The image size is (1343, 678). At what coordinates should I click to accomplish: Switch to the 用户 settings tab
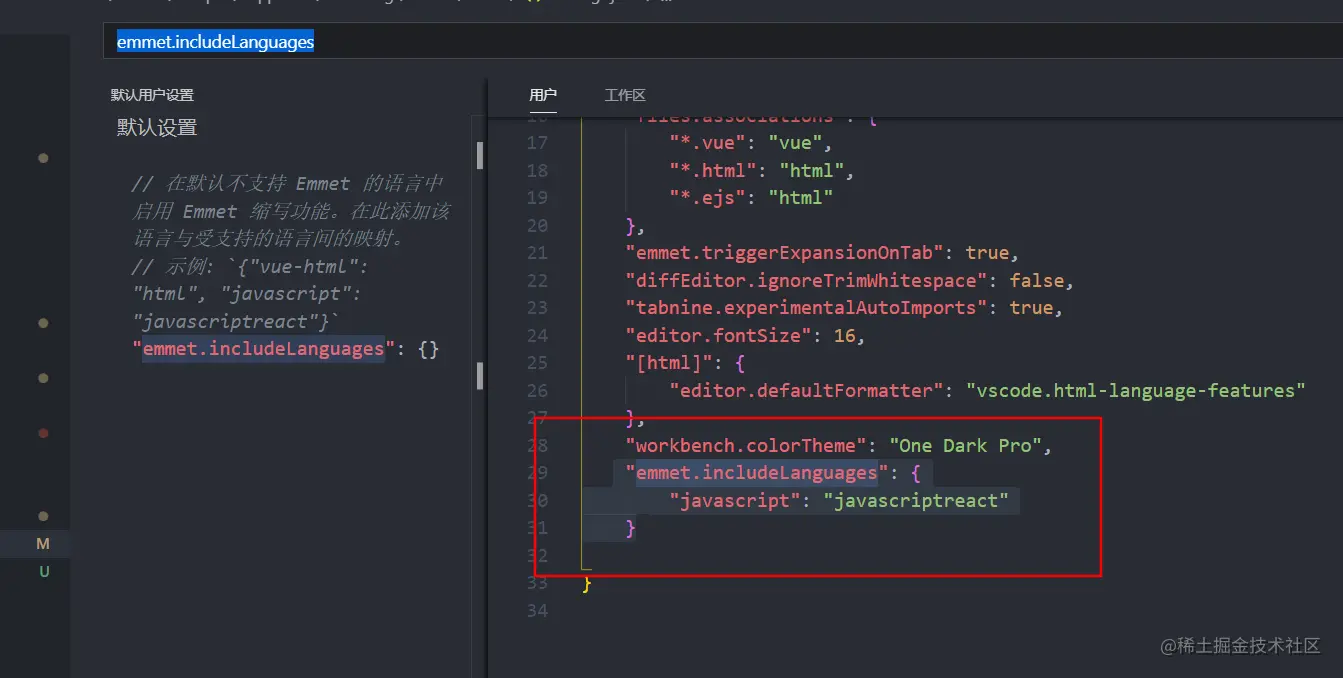point(543,95)
